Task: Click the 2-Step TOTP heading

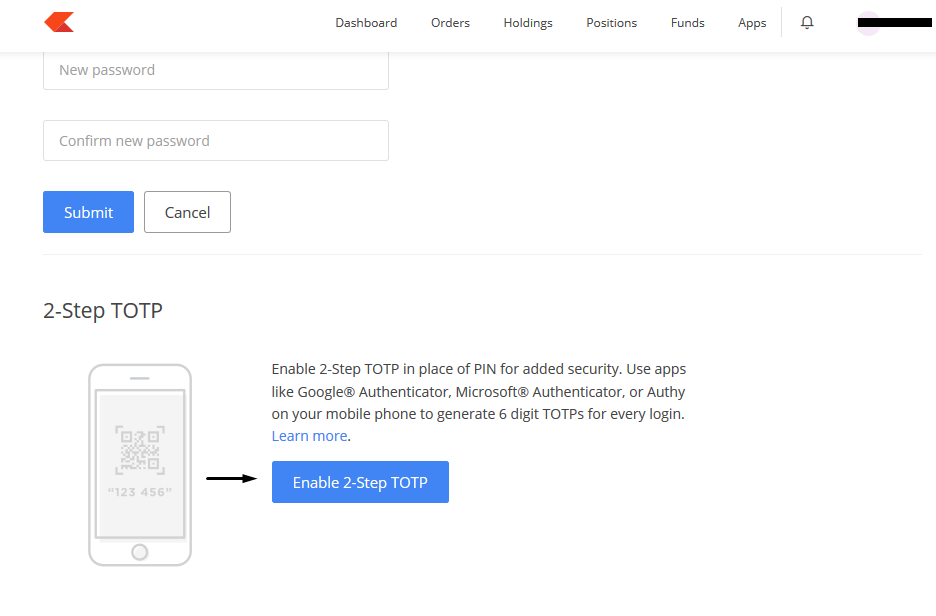Action: pos(103,310)
